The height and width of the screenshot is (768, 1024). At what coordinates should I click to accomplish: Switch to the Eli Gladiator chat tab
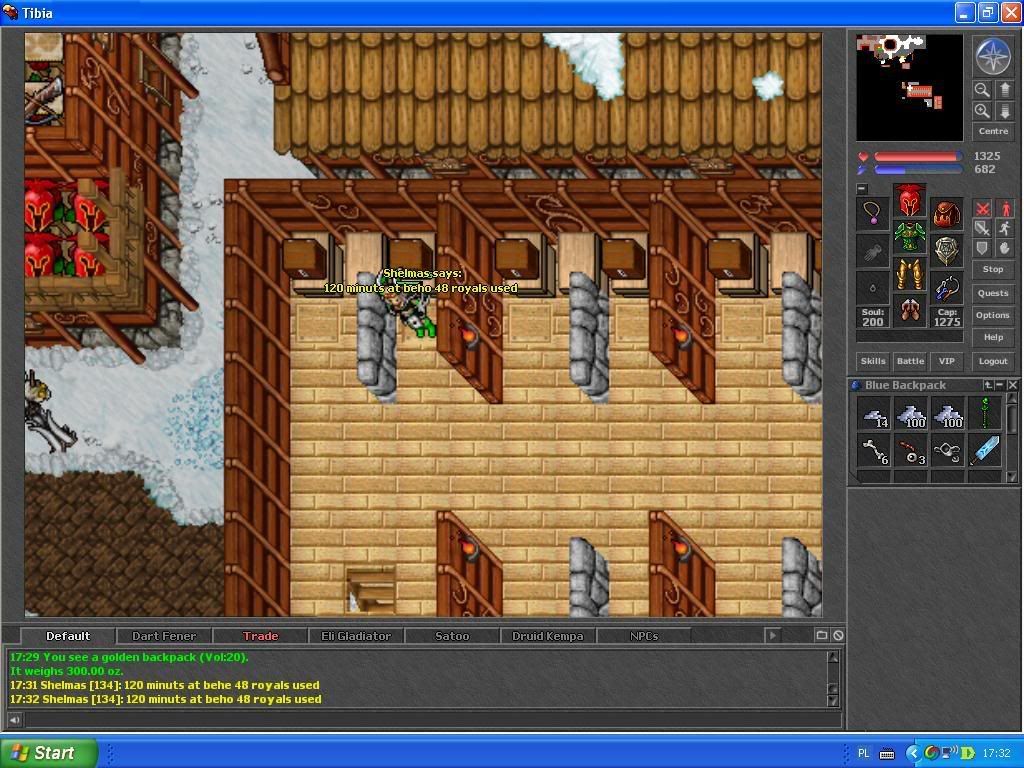356,636
